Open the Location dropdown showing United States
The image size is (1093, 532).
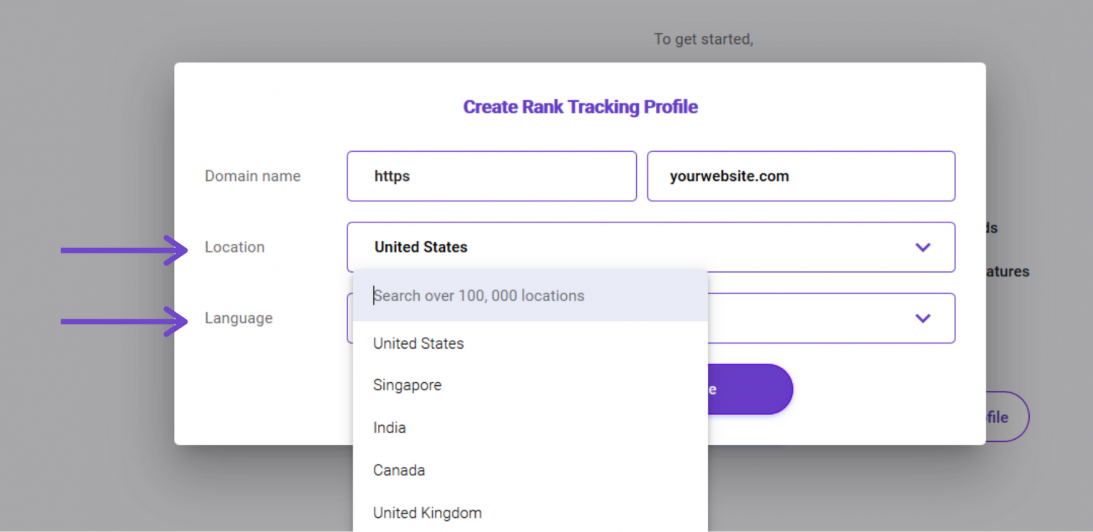pos(651,247)
